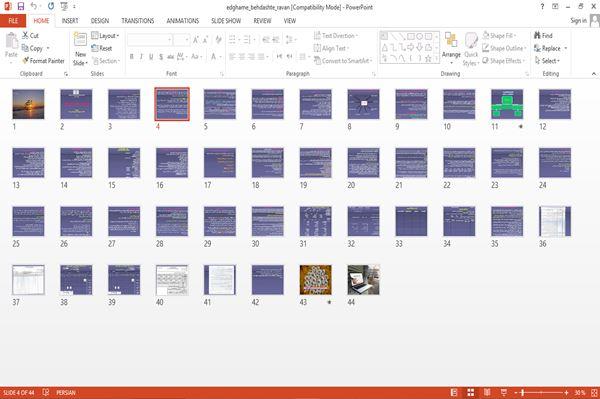
Task: Click the Undo arrow icon
Action: [x=34, y=6]
